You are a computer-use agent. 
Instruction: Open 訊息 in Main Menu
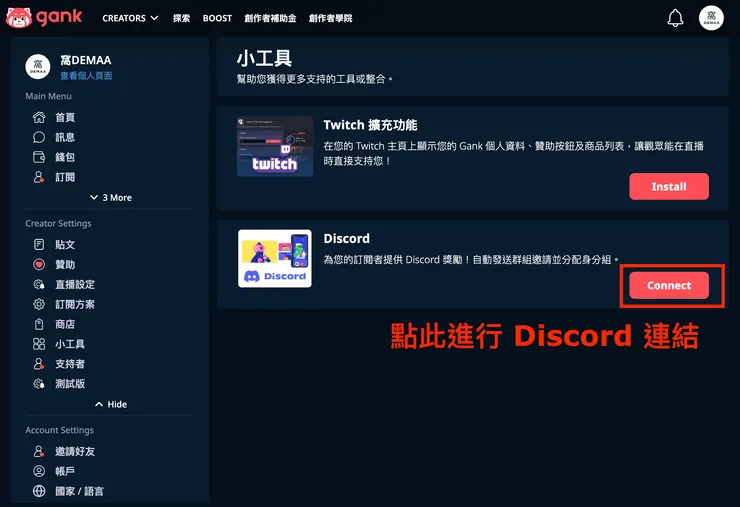point(65,137)
